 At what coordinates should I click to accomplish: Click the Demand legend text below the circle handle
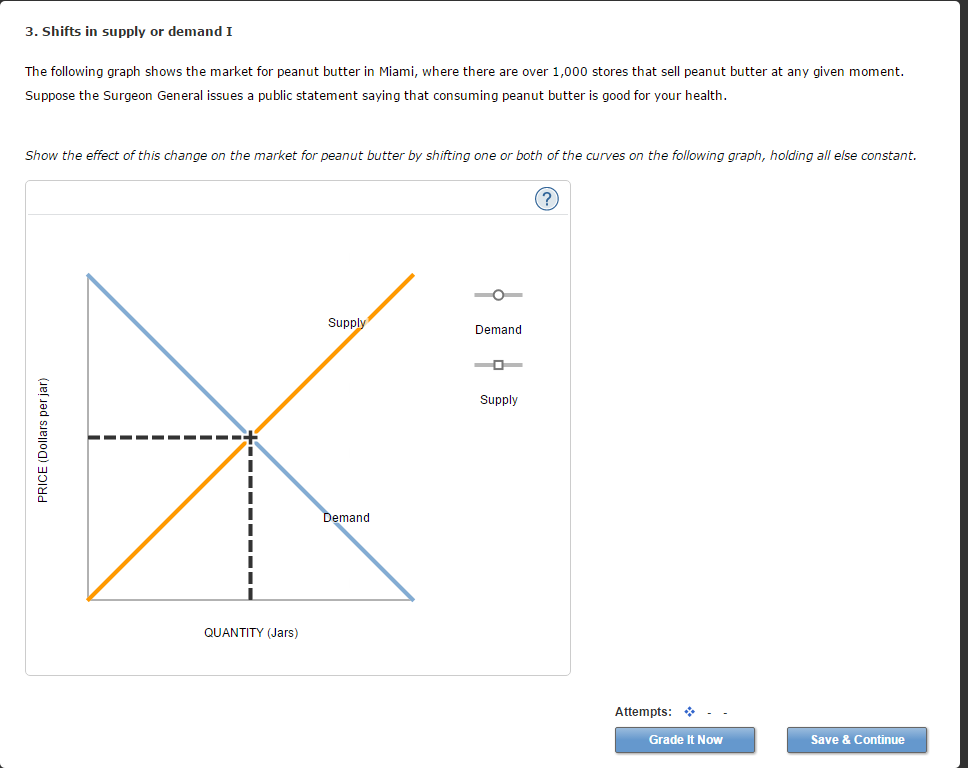[x=497, y=329]
